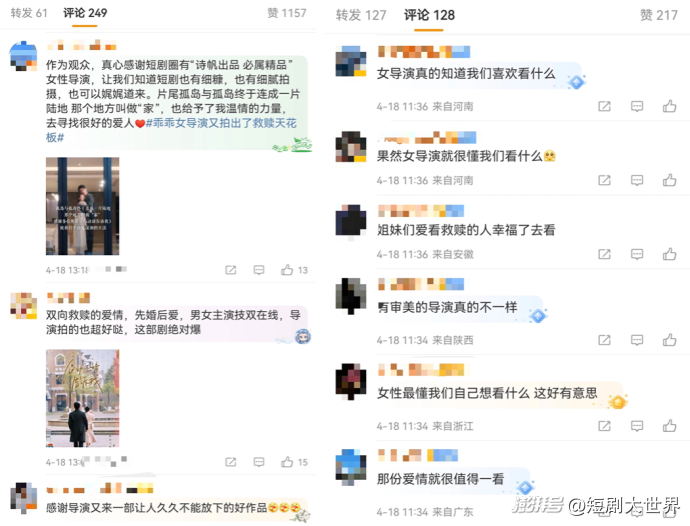Reply to comment about 诗帆出品 必属精品
The height and width of the screenshot is (526, 690).
(259, 270)
